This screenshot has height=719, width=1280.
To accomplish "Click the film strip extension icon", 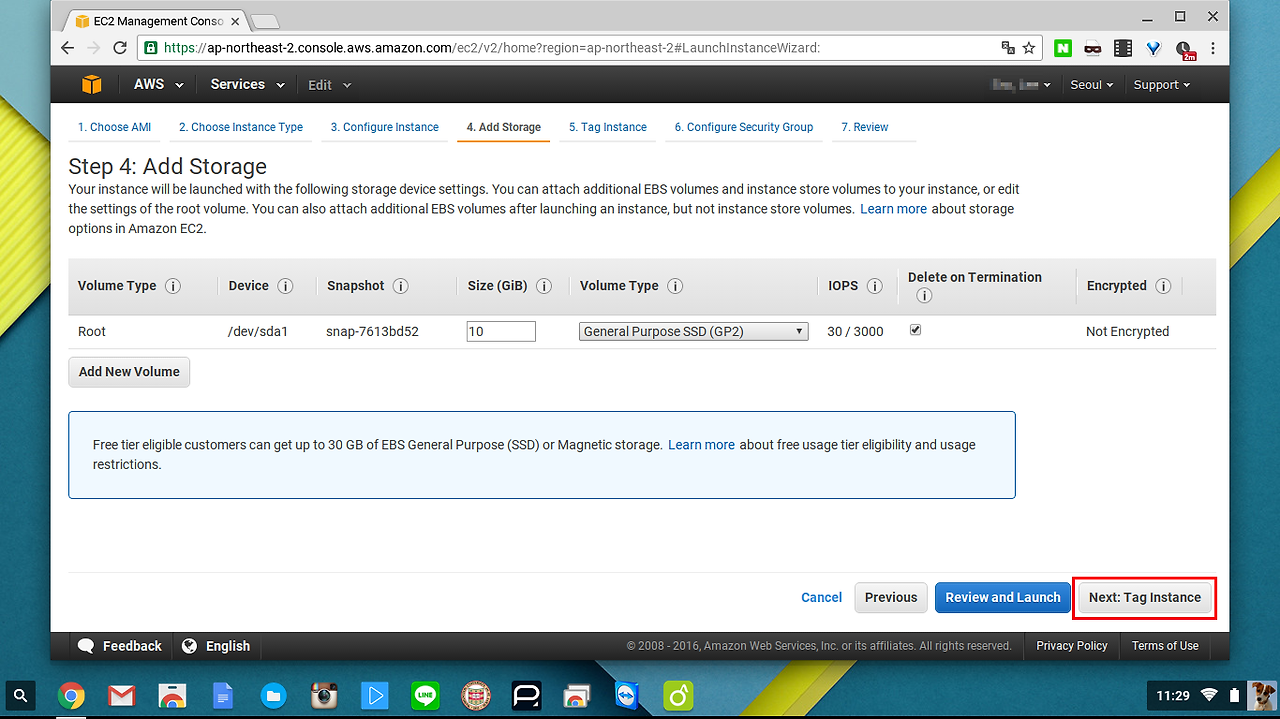I will point(1123,48).
